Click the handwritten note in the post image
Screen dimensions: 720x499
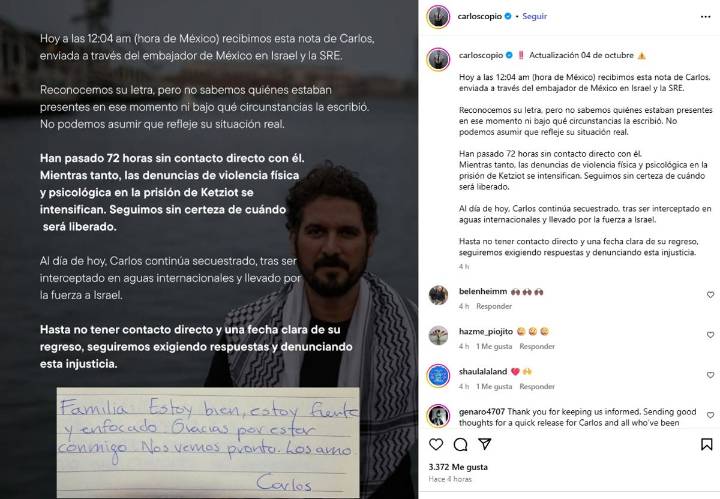coord(208,443)
